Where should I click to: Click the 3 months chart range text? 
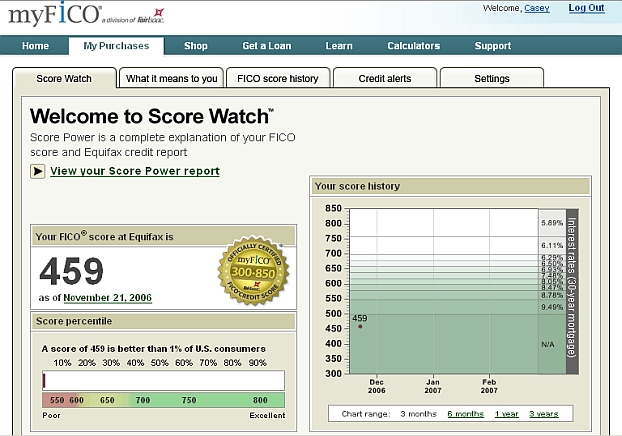(x=418, y=414)
